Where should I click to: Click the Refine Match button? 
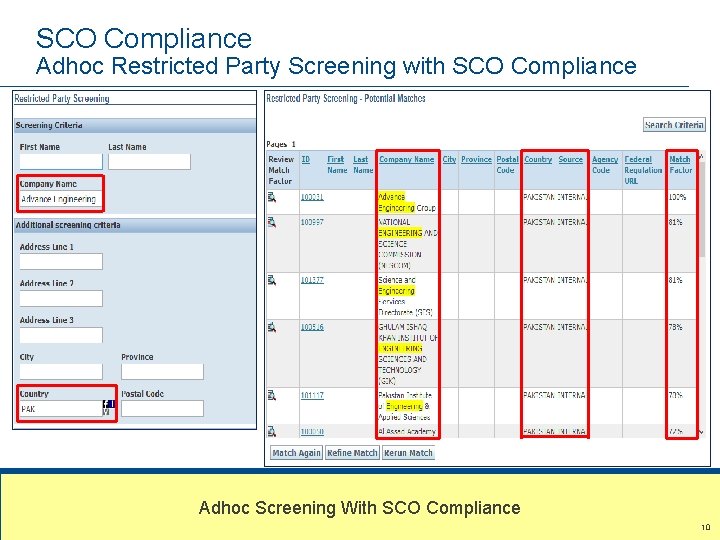[352, 453]
